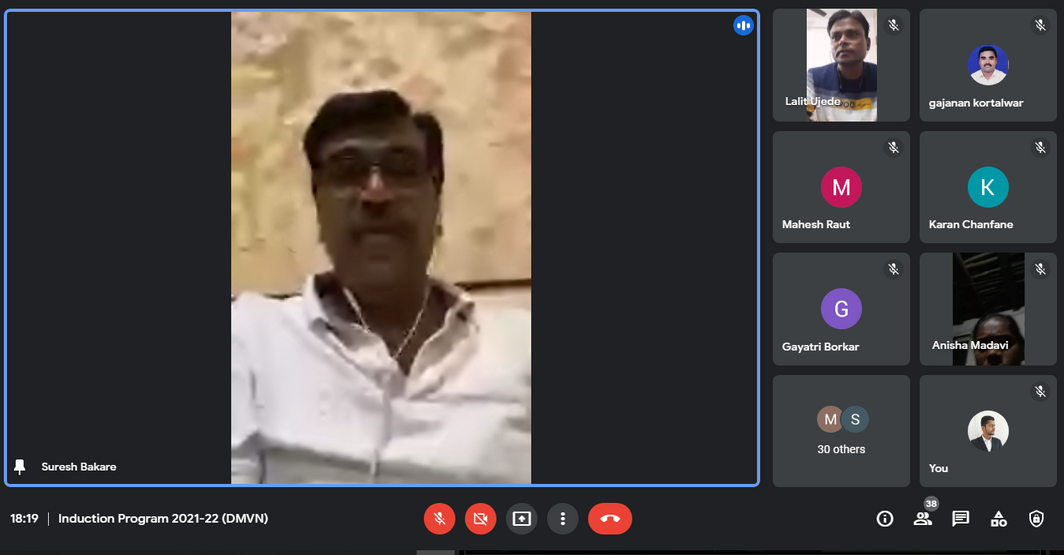Click the Lalit Ujede name label
The width and height of the screenshot is (1064, 555).
[813, 101]
